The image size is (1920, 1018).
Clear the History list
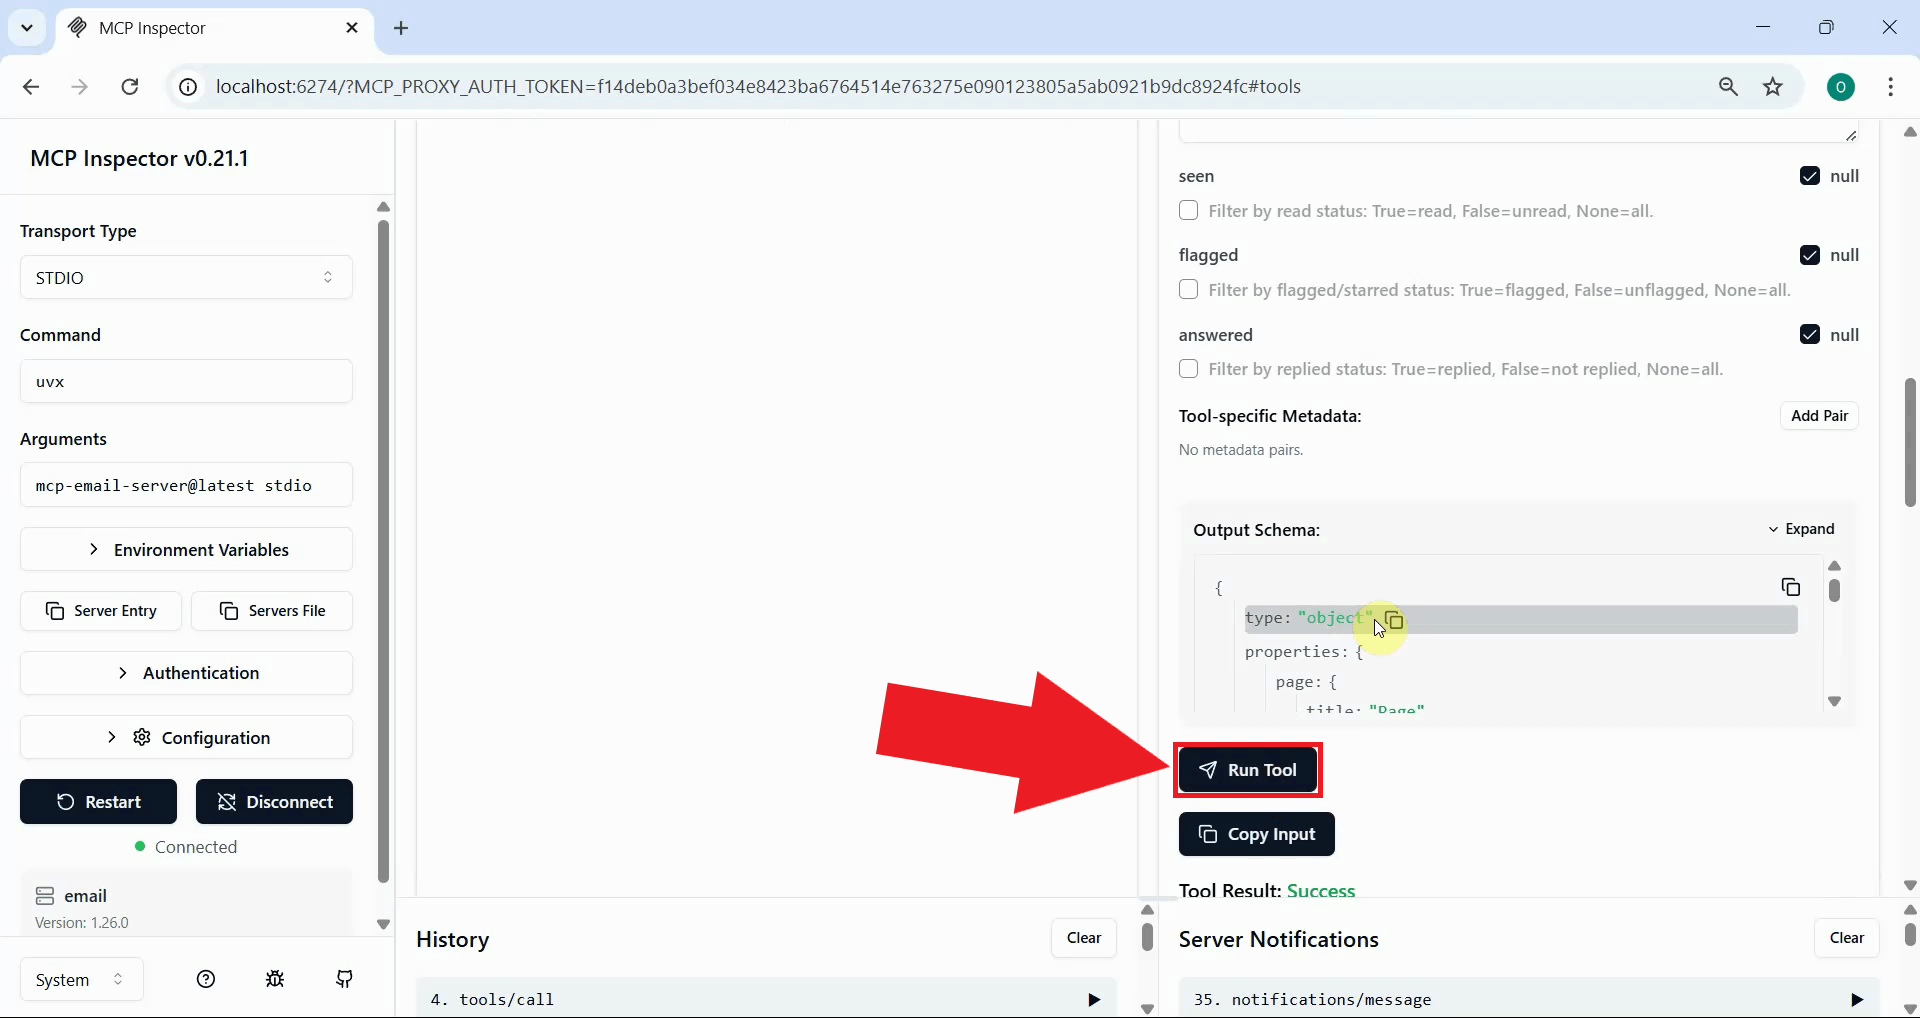tap(1084, 938)
